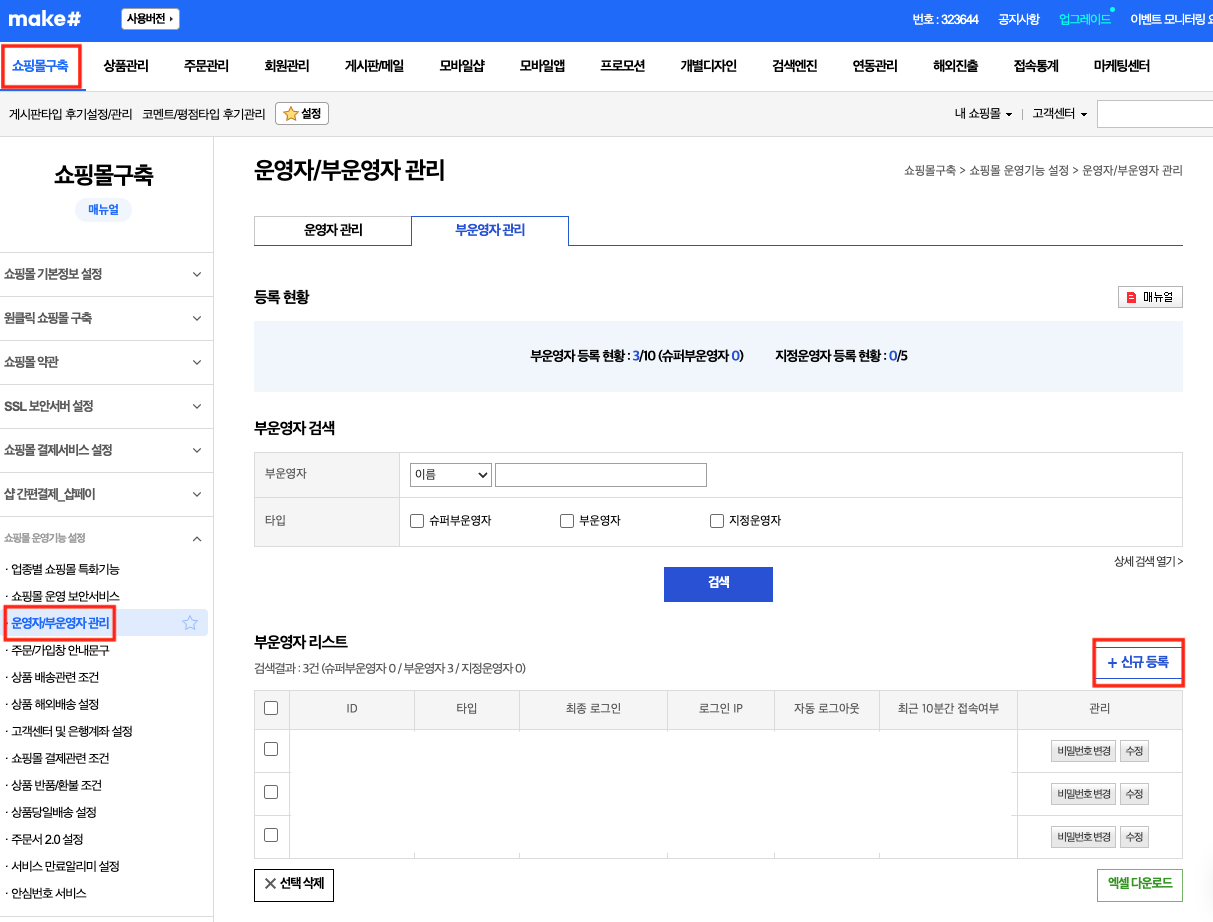The width and height of the screenshot is (1213, 922).
Task: Click the 엑셀 다운로드 button
Action: coord(1139,885)
